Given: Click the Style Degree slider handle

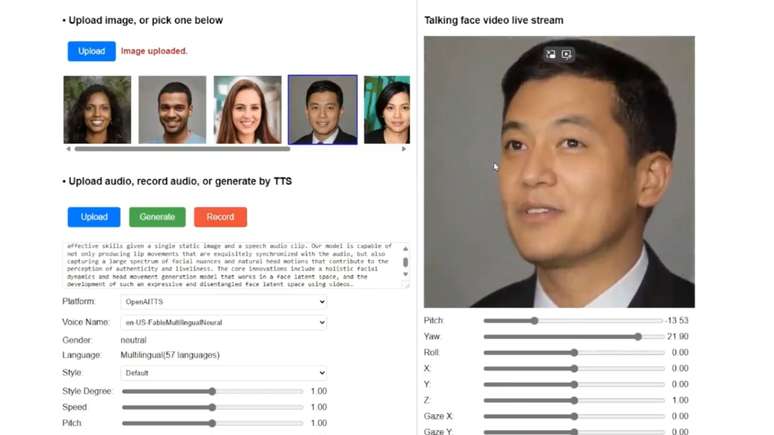Looking at the screenshot, I should click(212, 392).
